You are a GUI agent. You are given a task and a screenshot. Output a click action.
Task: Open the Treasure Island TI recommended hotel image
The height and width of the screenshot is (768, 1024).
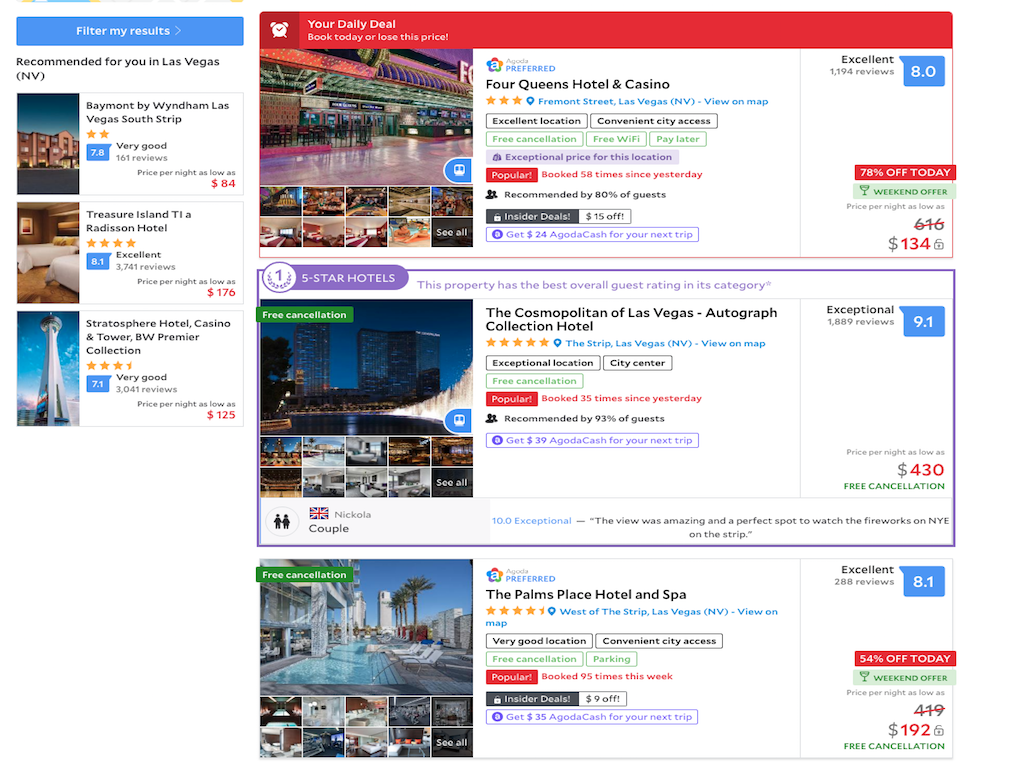coord(48,253)
